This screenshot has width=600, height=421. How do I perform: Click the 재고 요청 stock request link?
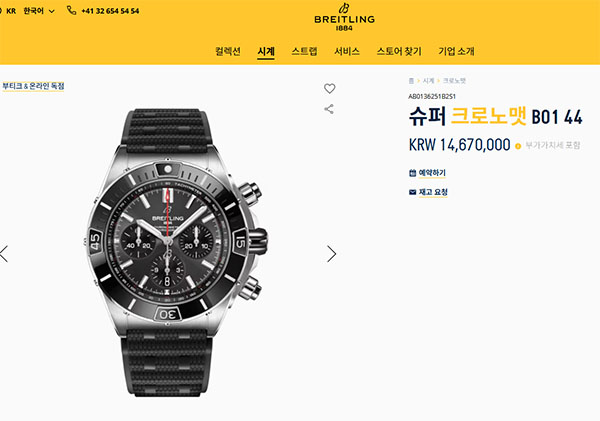point(433,192)
